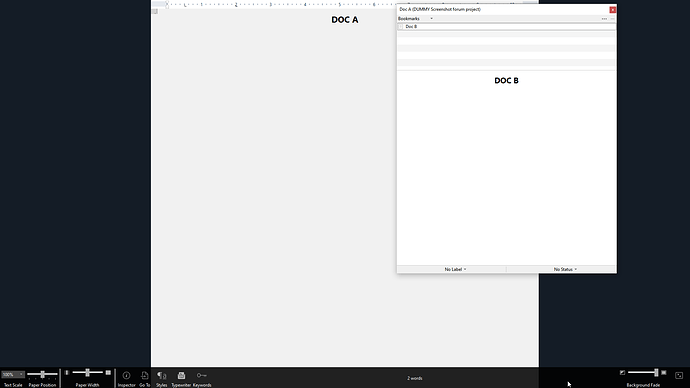The width and height of the screenshot is (690, 388).
Task: Exit composition mode with corner arrows icon
Action: coord(679,375)
